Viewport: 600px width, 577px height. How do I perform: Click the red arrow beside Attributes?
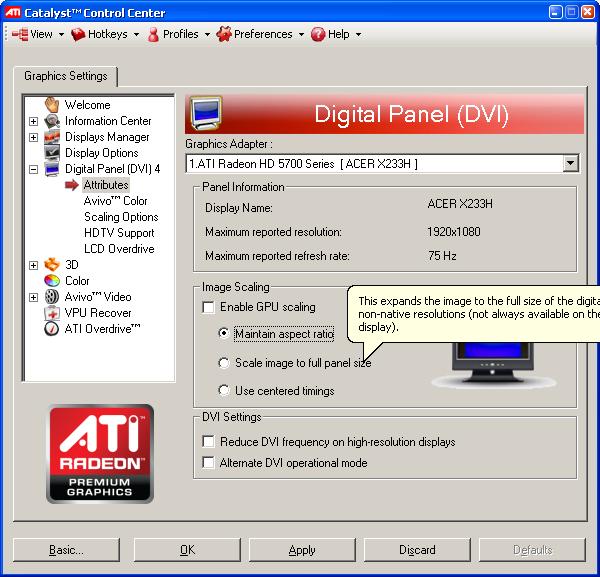[72, 185]
